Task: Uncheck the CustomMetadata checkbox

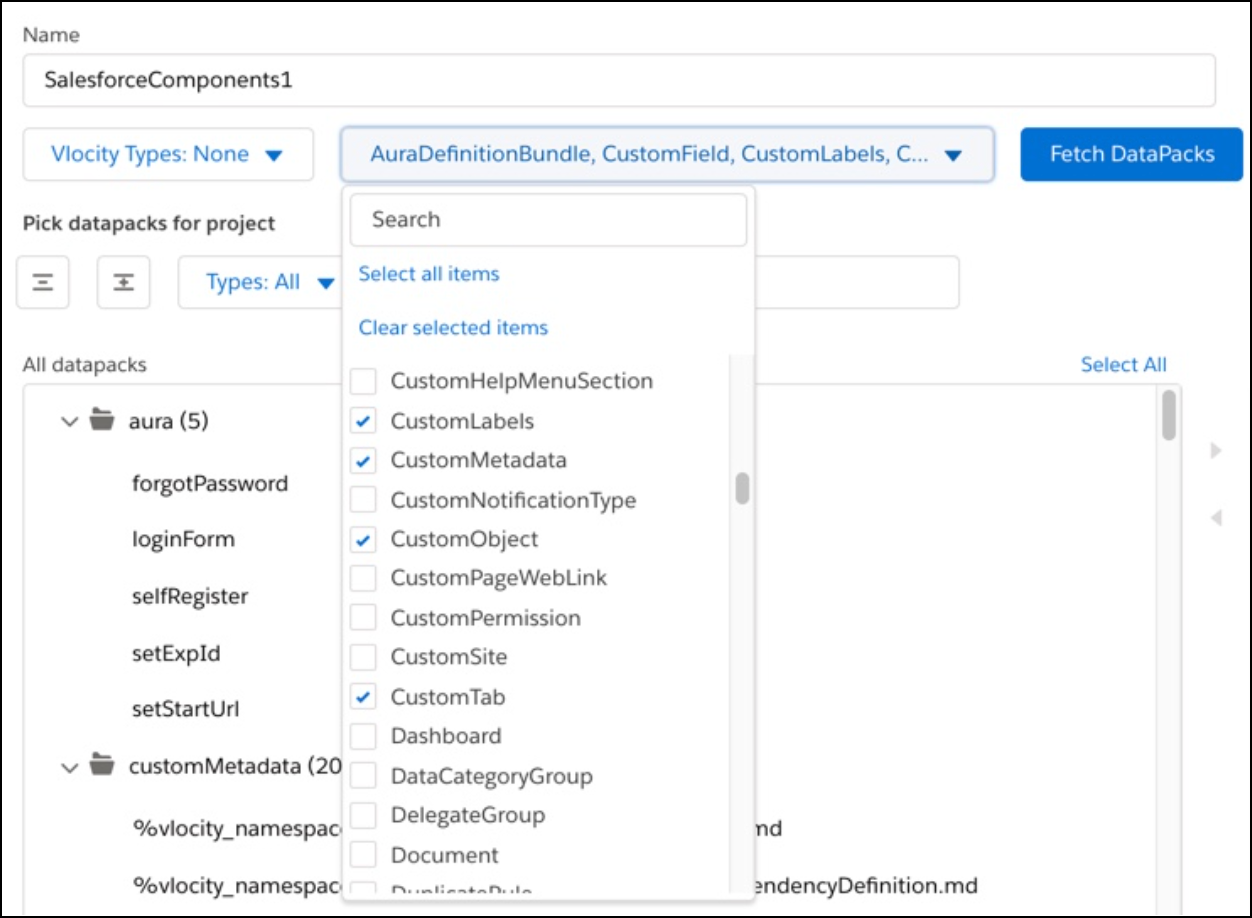Action: (x=364, y=460)
